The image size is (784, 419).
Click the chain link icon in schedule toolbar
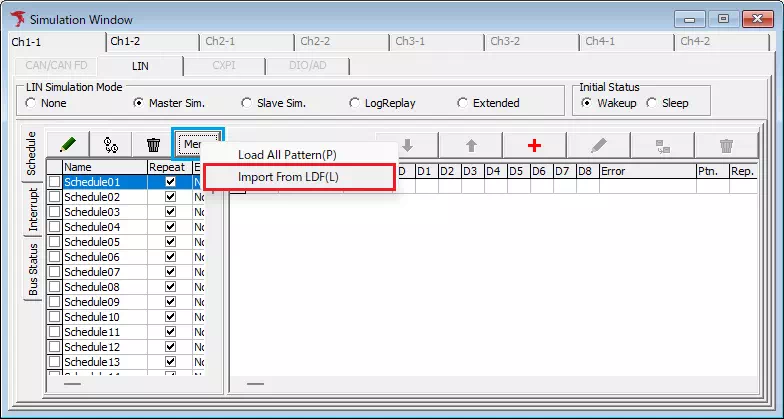[x=111, y=145]
